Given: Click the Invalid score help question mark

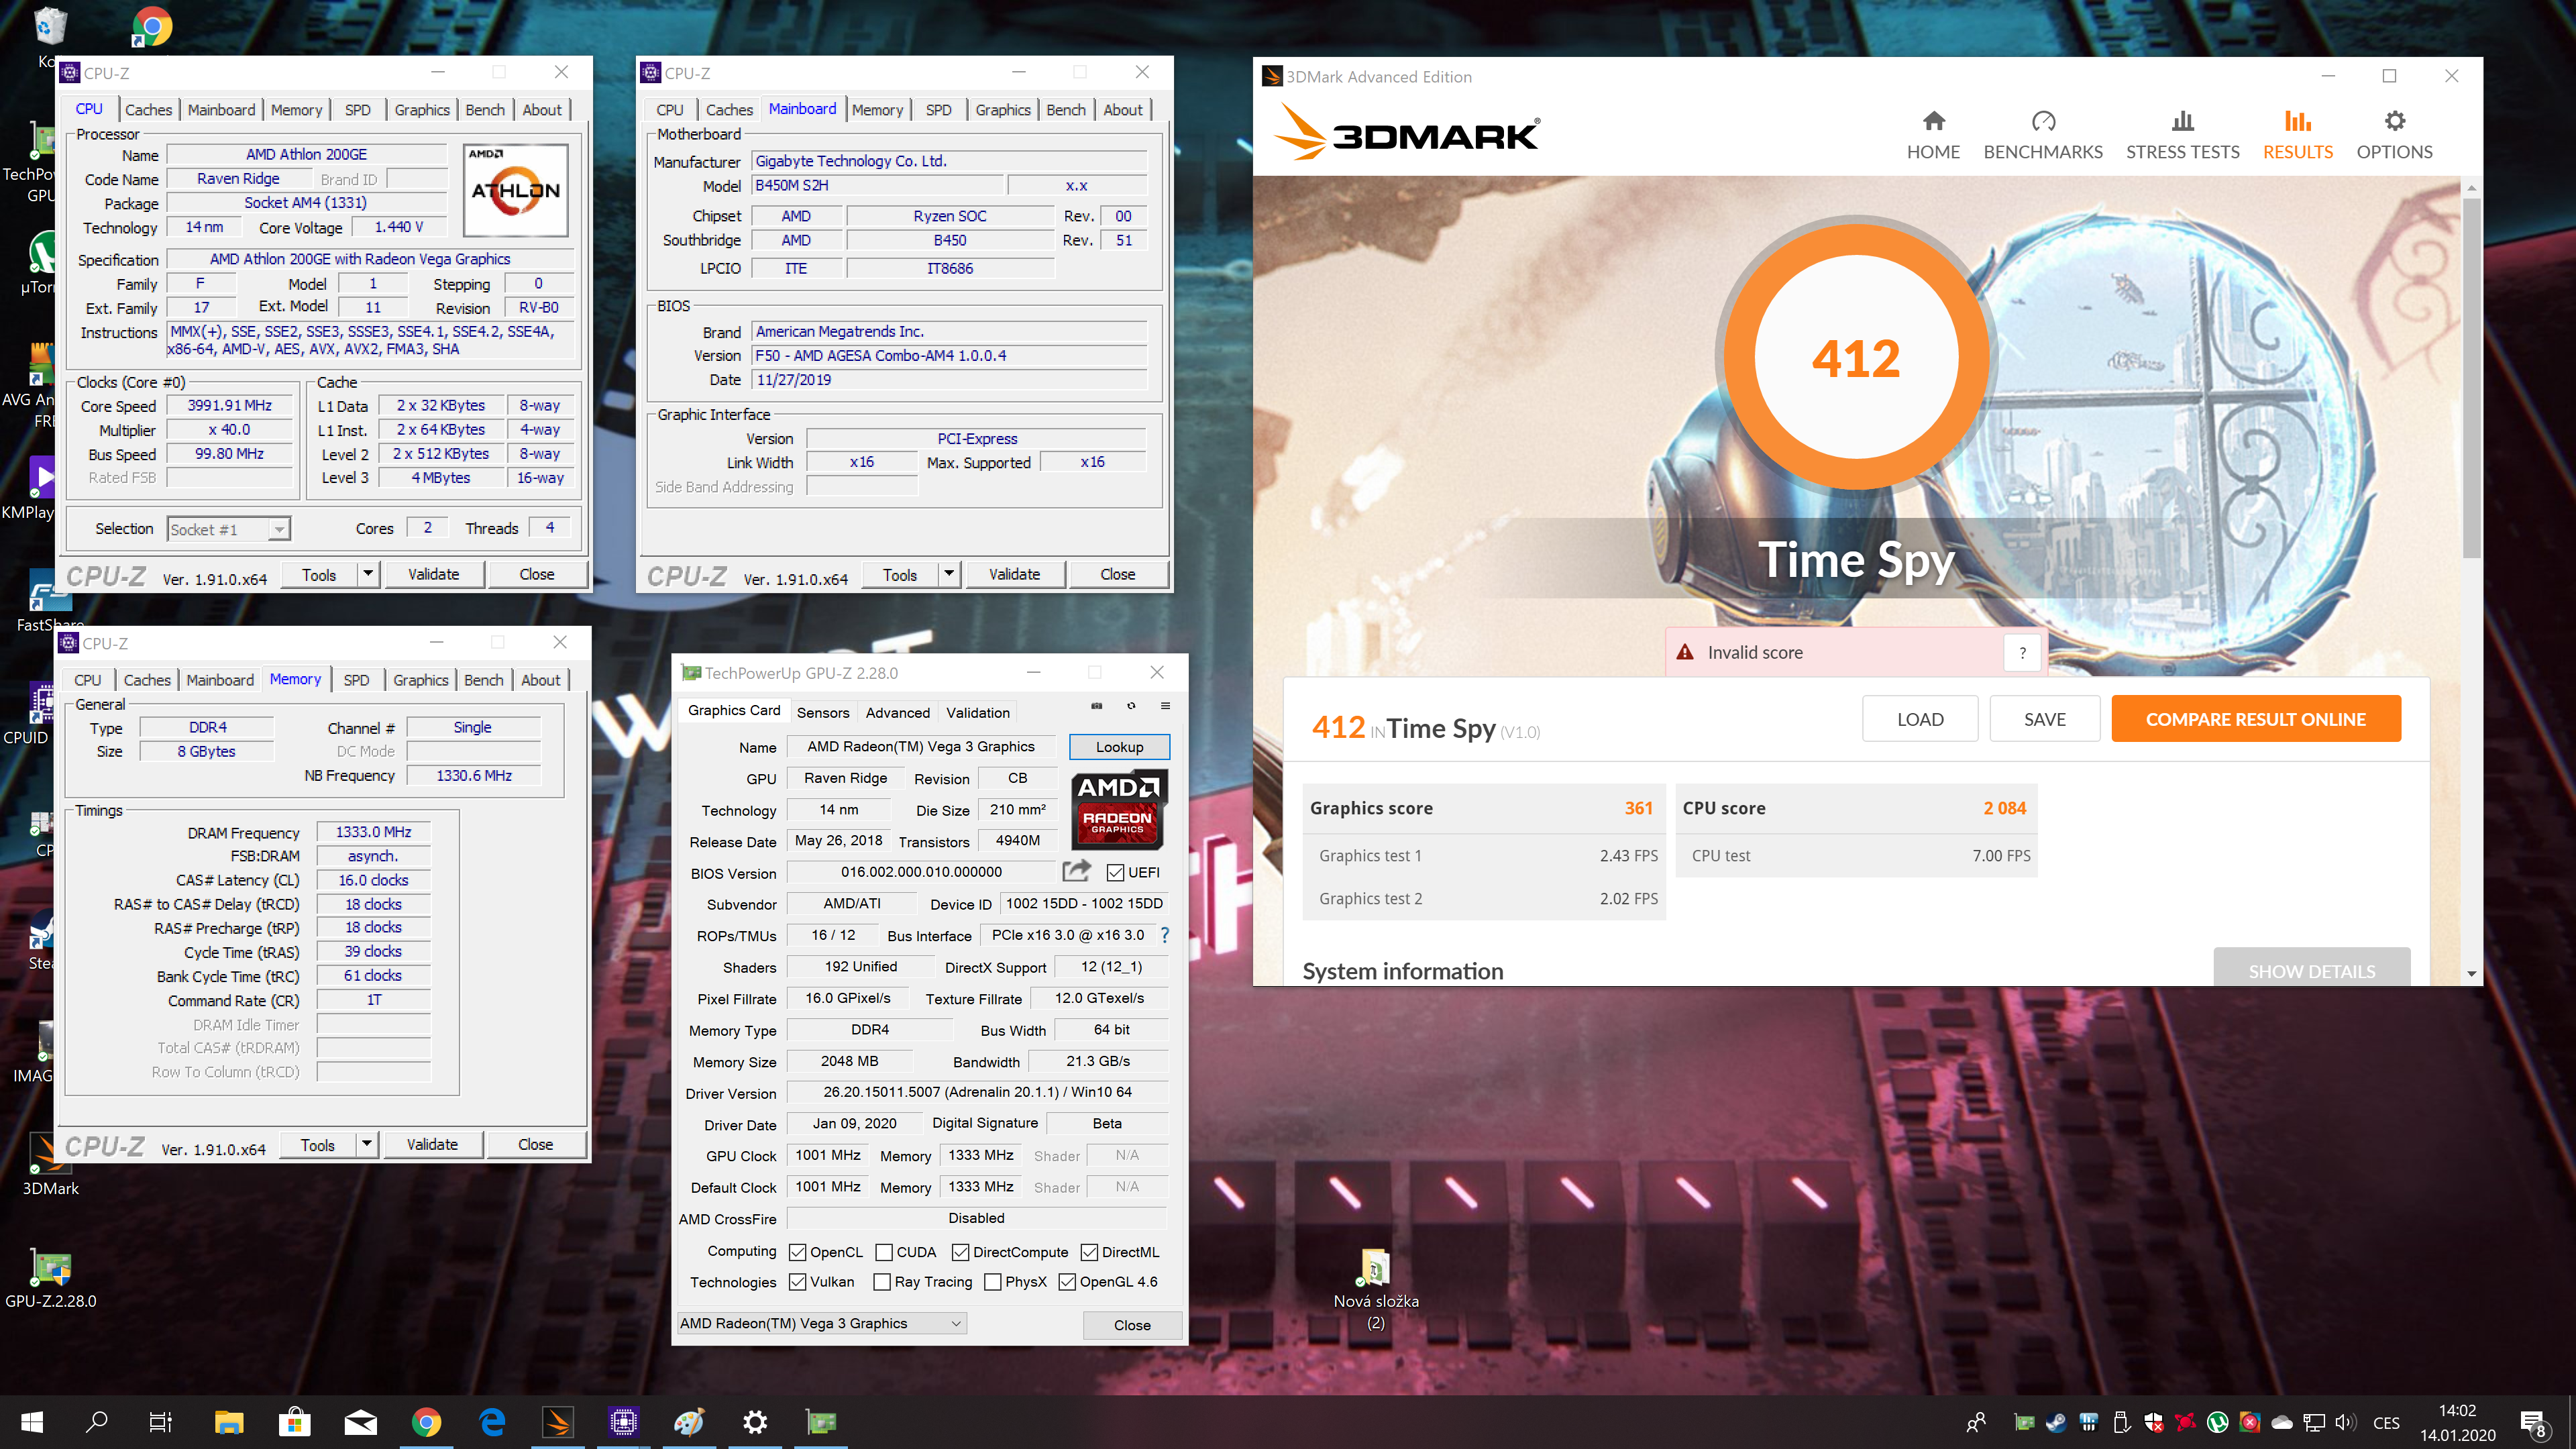Looking at the screenshot, I should (x=2022, y=653).
